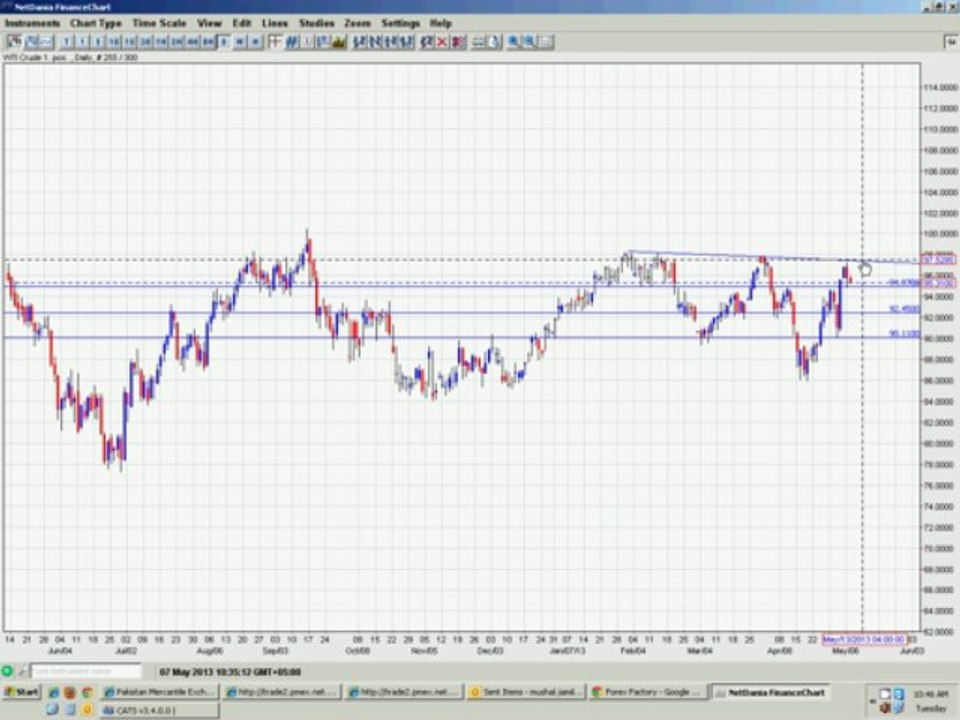Switch to NetDania FinanceChart taskbar button
The width and height of the screenshot is (960, 720).
pos(770,692)
